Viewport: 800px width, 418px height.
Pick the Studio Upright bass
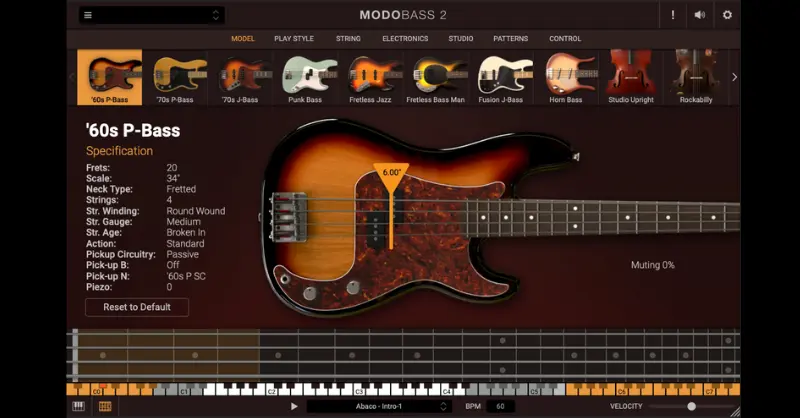click(631, 78)
